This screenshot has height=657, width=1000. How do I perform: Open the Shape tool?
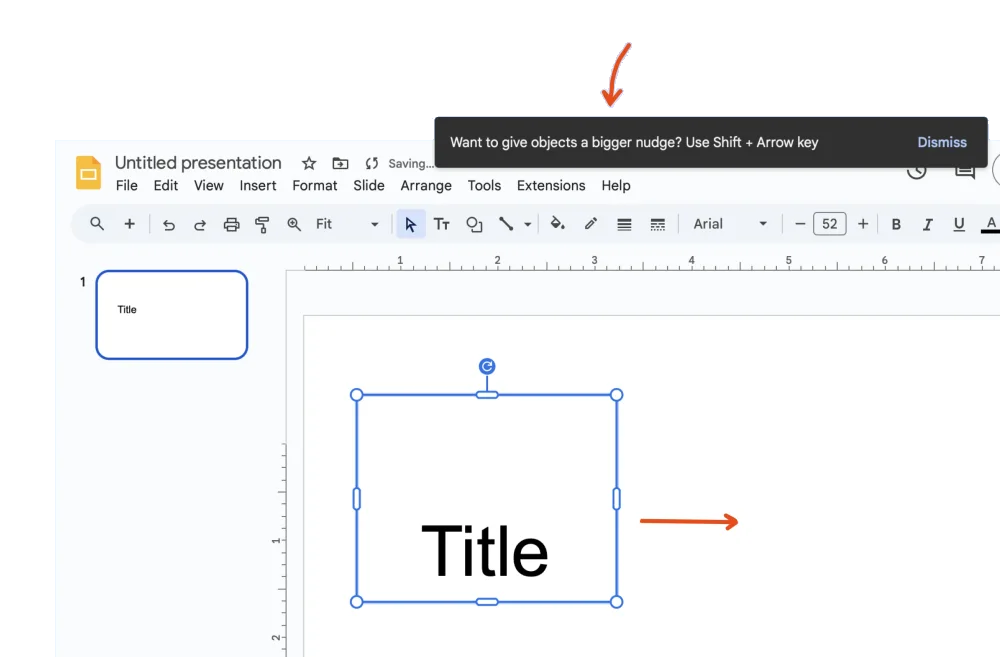[x=474, y=225]
